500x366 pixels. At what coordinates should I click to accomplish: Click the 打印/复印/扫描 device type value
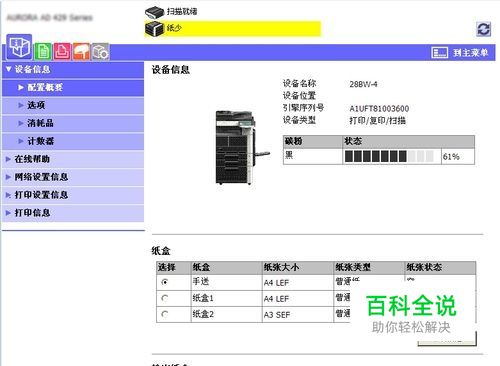coord(378,121)
